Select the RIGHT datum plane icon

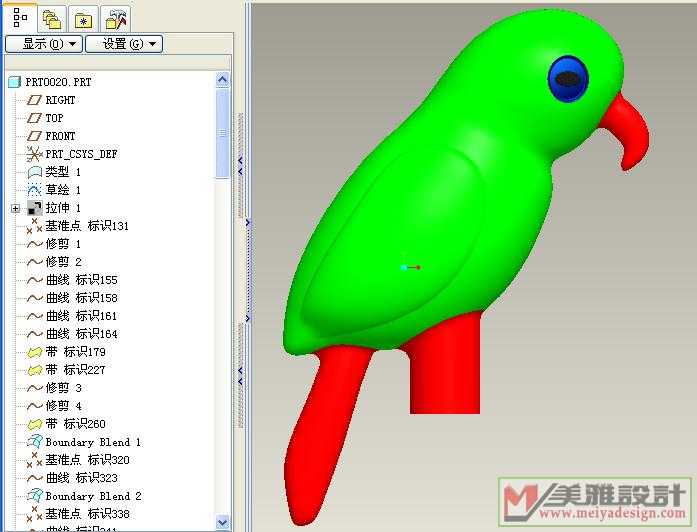pyautogui.click(x=34, y=100)
